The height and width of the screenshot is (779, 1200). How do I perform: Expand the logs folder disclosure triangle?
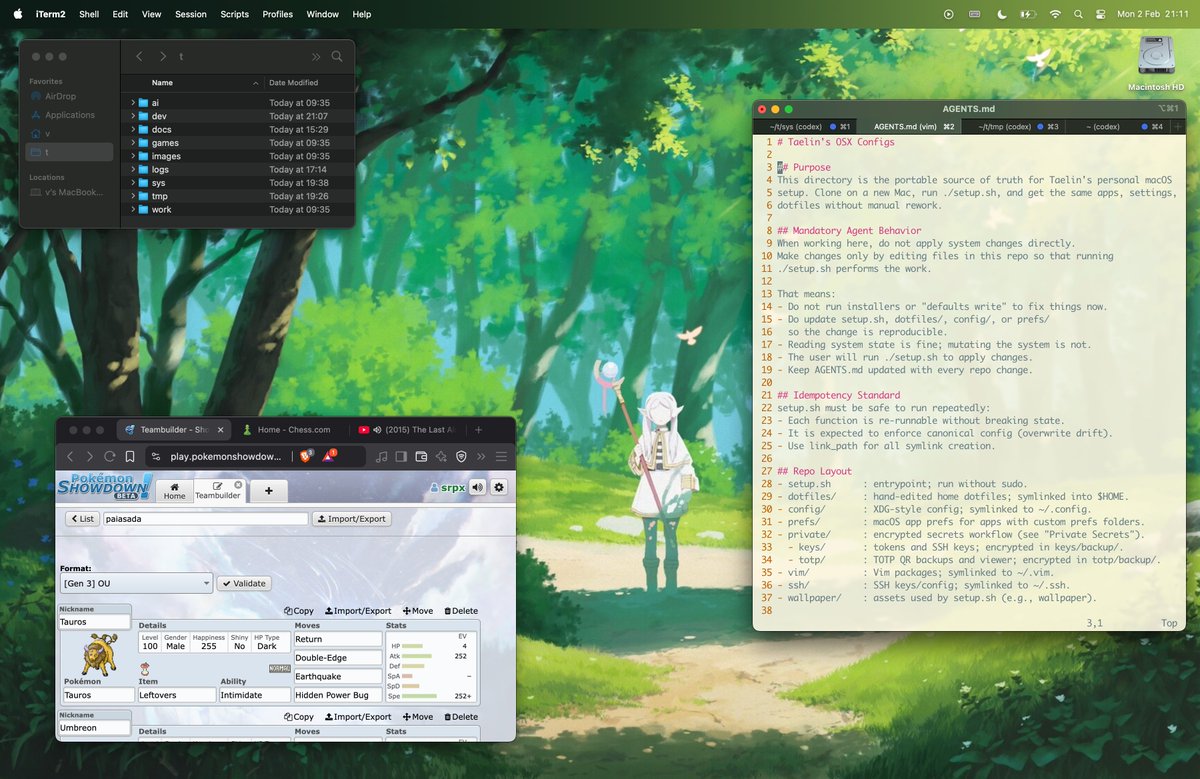point(133,170)
